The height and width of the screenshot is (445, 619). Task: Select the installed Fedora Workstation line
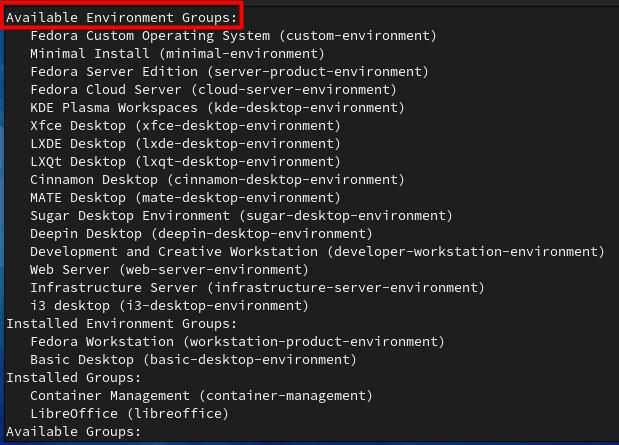pyautogui.click(x=237, y=341)
